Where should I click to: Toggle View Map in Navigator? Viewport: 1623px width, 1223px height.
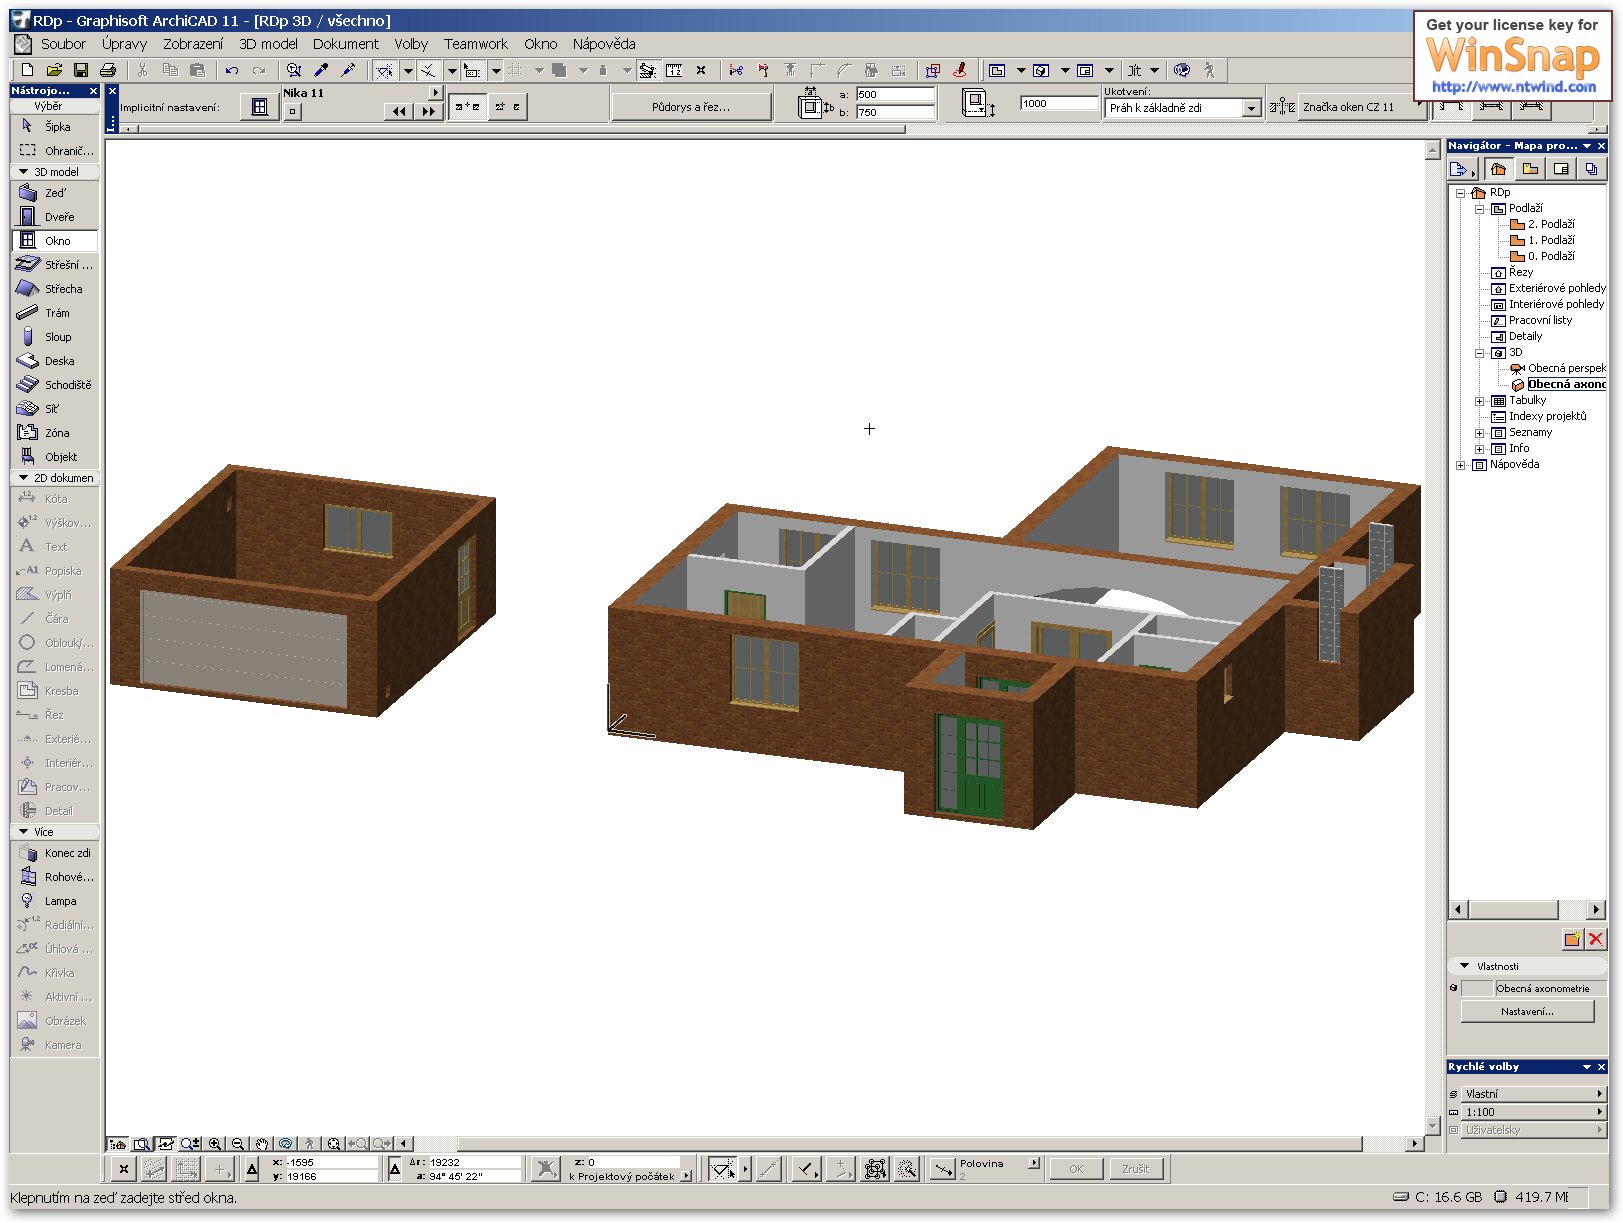click(x=1530, y=169)
